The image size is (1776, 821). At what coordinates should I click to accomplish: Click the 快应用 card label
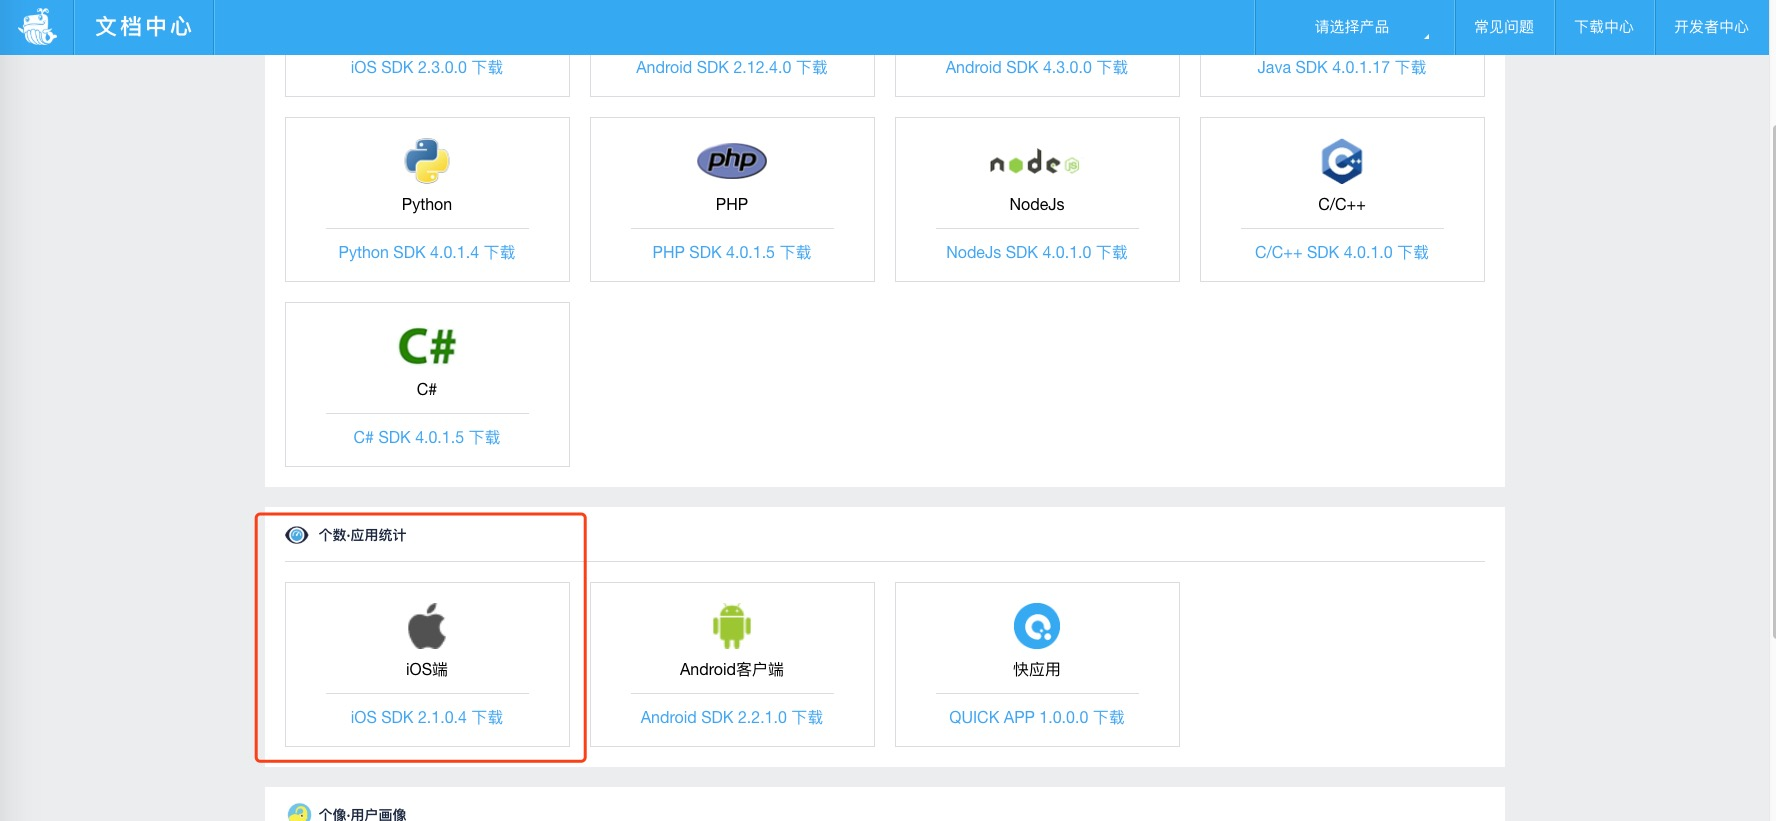(x=1037, y=669)
